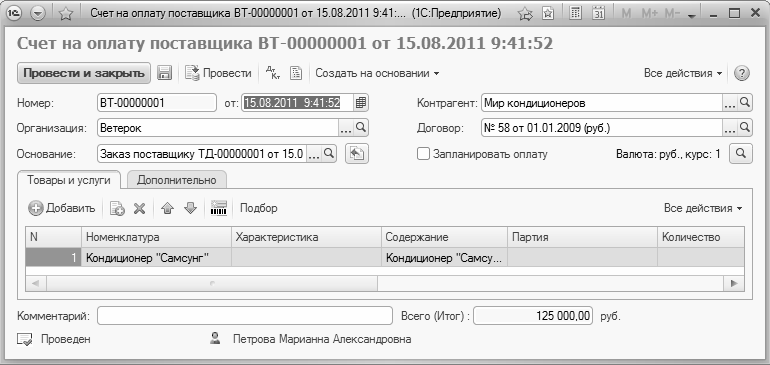Click the Провести и закрыть button
770x365 pixels.
tap(84, 73)
